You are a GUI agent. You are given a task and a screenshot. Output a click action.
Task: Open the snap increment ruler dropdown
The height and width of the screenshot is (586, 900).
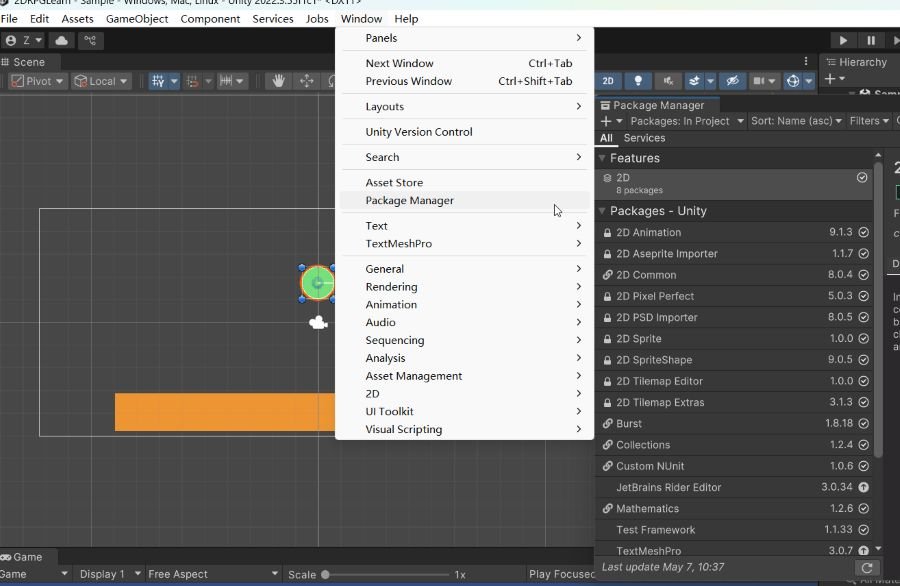coord(232,82)
